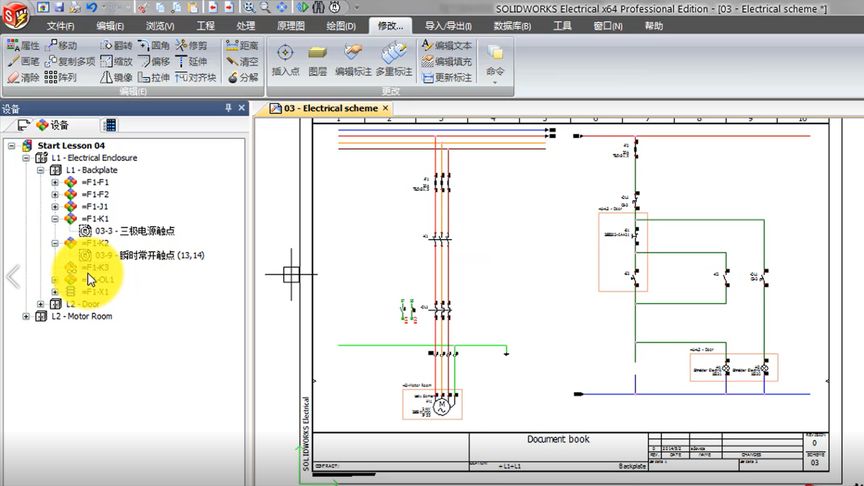
Task: Collapse the L1 - Backplate node
Action: pos(41,170)
